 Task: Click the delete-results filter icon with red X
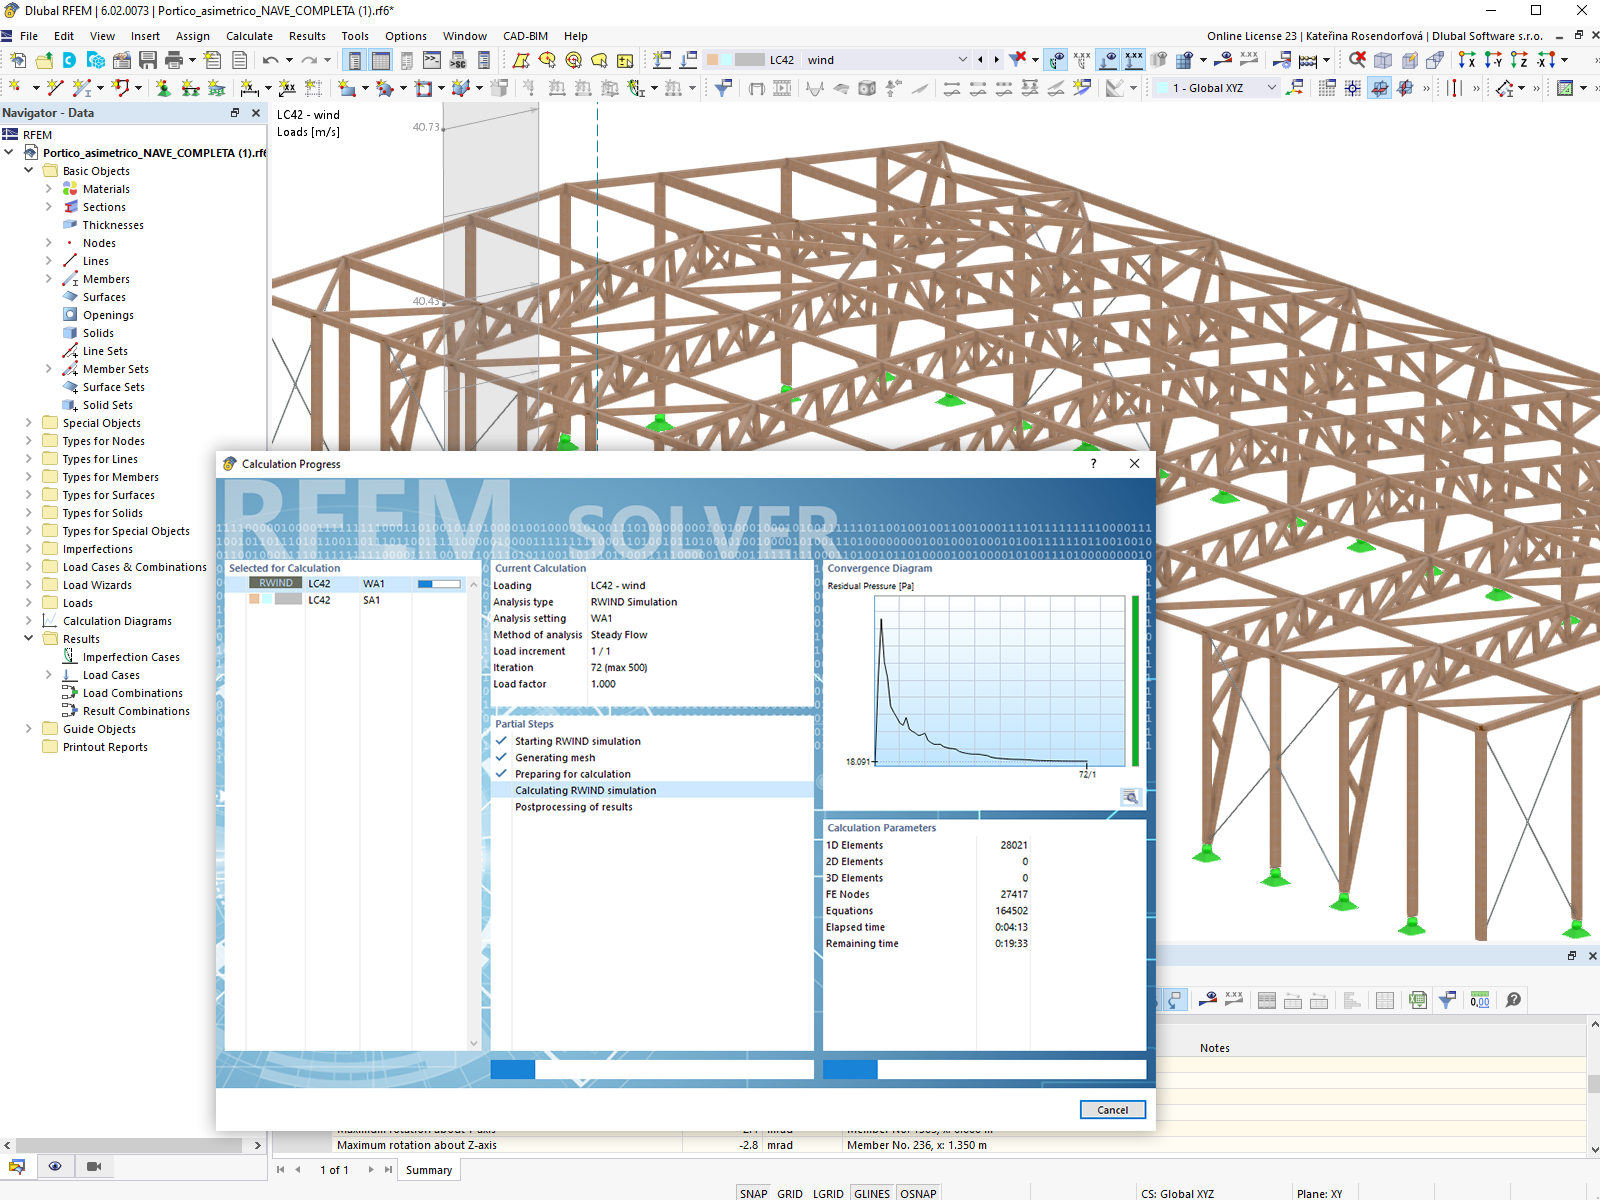1018,60
